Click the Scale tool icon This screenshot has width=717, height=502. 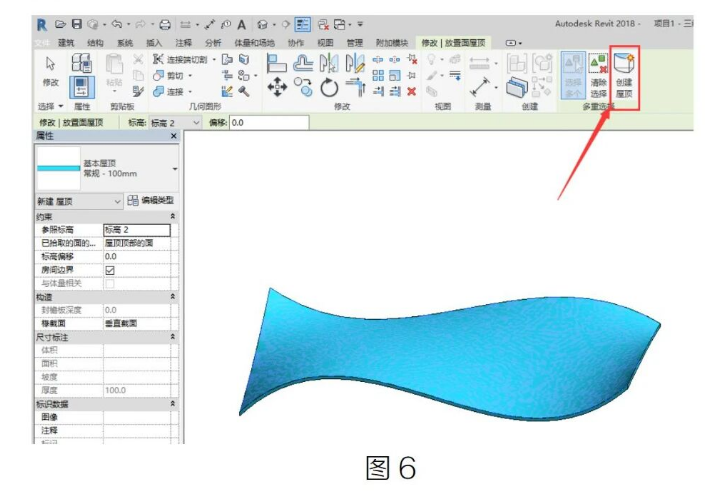click(395, 75)
